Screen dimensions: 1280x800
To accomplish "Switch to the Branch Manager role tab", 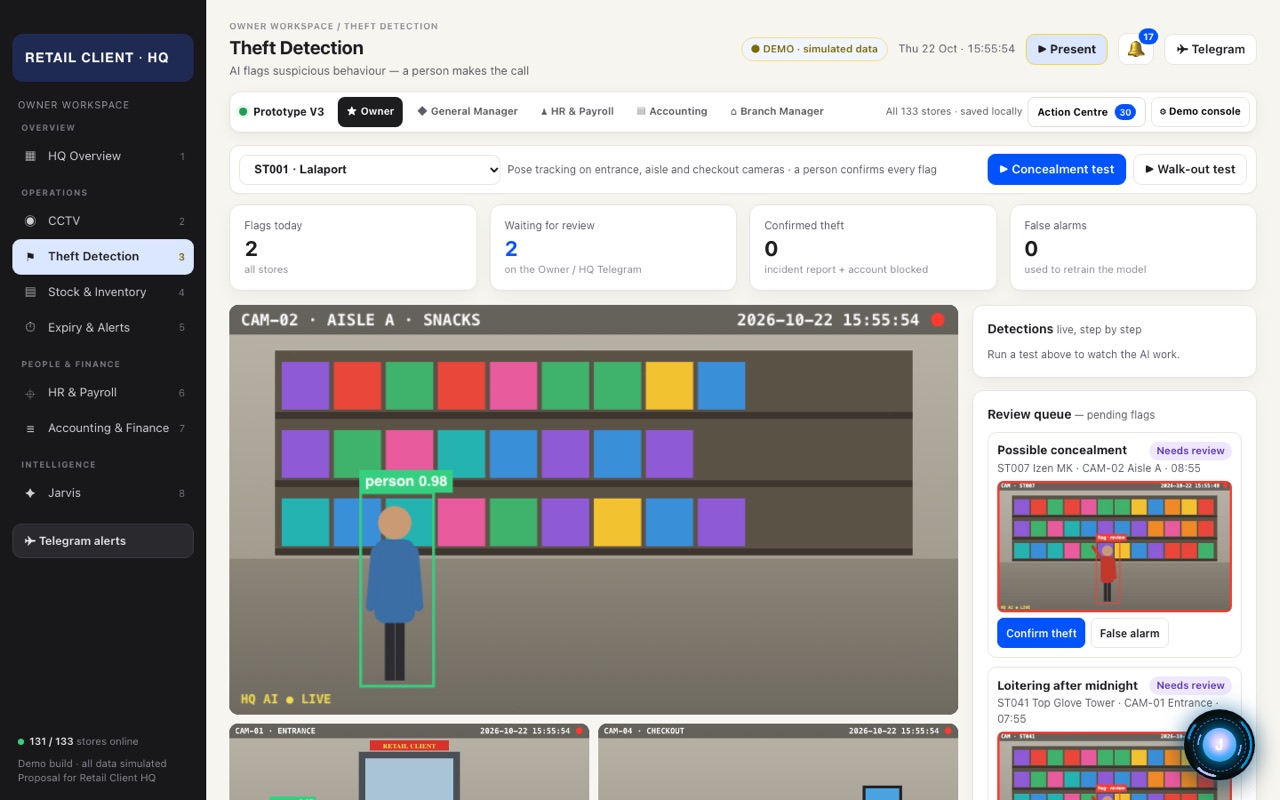I will pos(777,112).
